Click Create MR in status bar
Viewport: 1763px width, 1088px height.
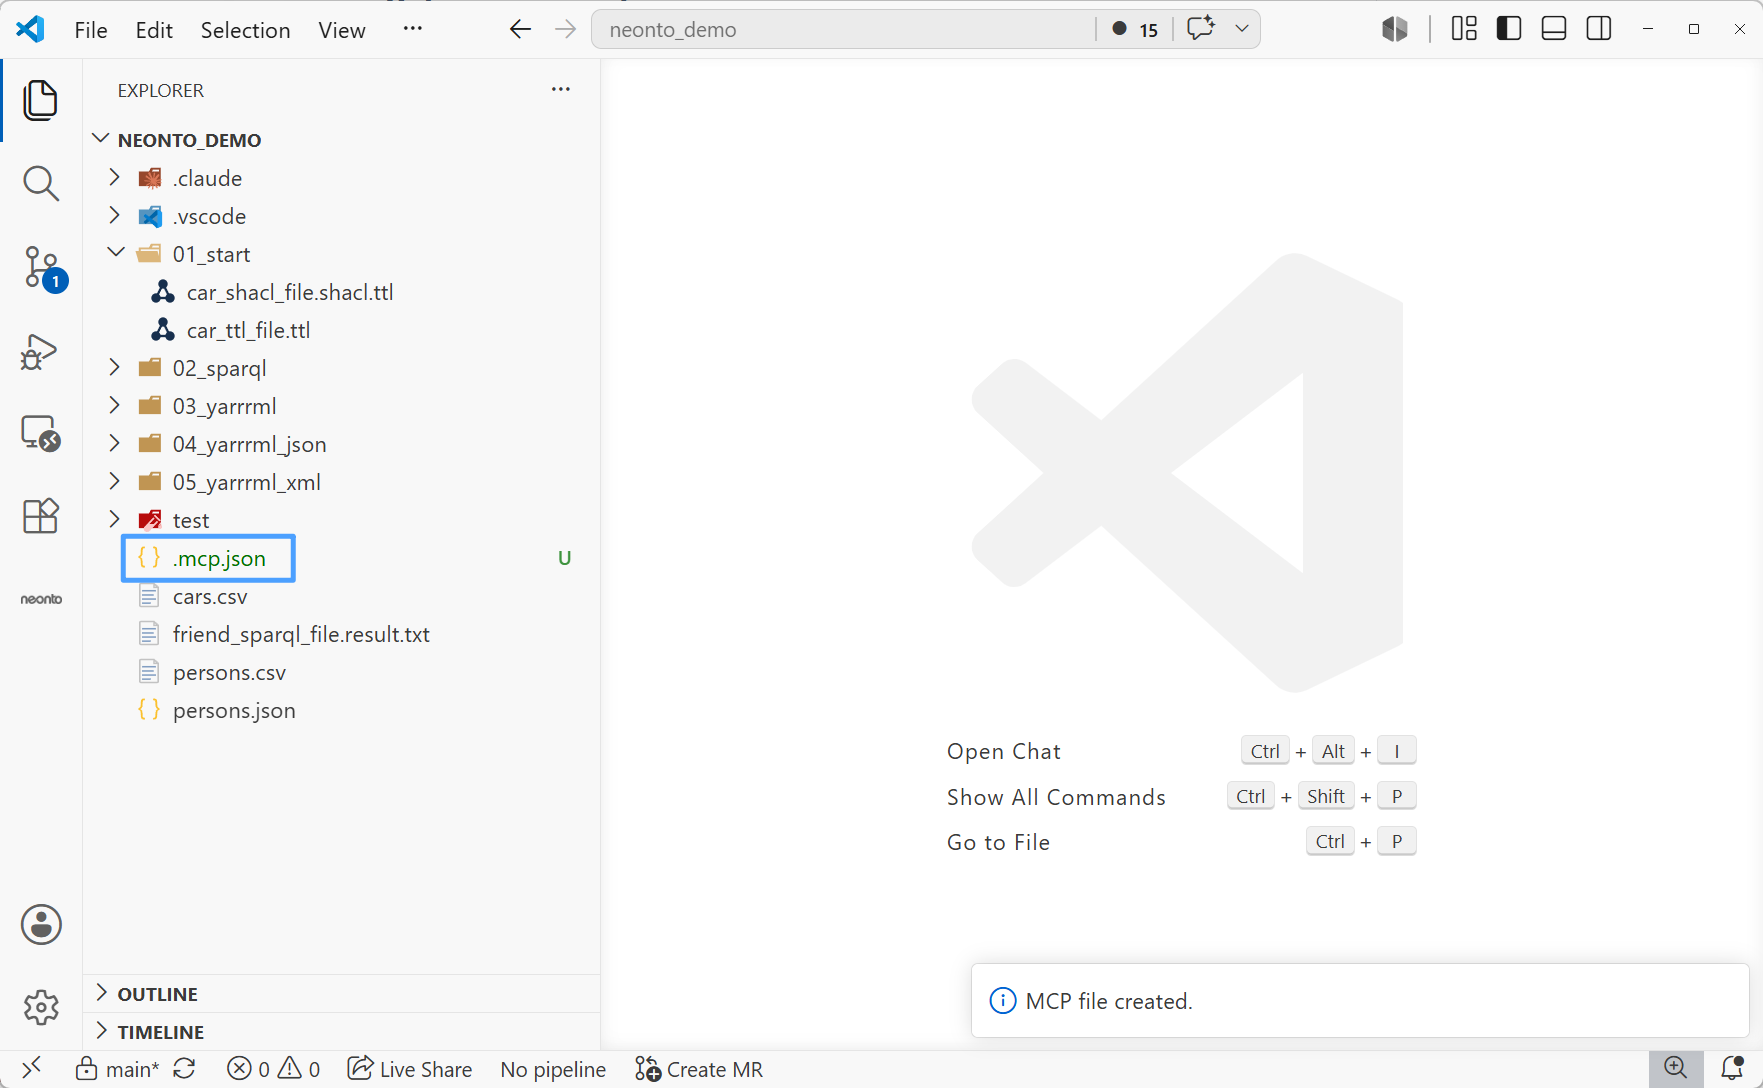click(699, 1069)
